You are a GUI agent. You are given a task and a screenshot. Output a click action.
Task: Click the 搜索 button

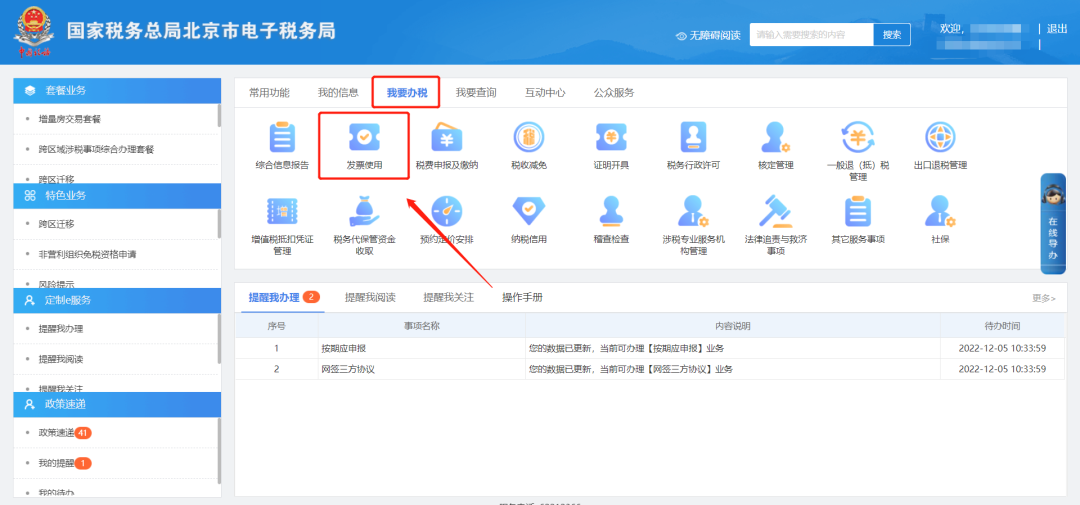click(892, 34)
